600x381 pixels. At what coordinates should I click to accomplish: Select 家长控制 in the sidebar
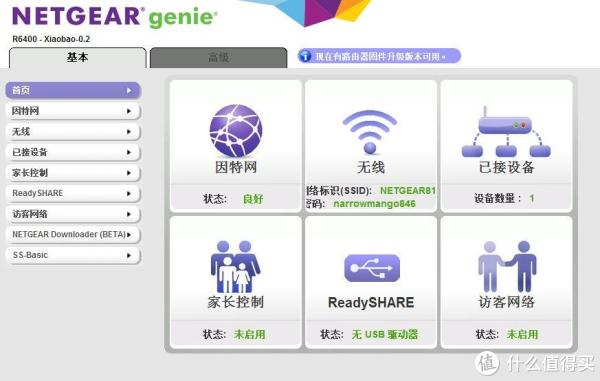[x=73, y=173]
